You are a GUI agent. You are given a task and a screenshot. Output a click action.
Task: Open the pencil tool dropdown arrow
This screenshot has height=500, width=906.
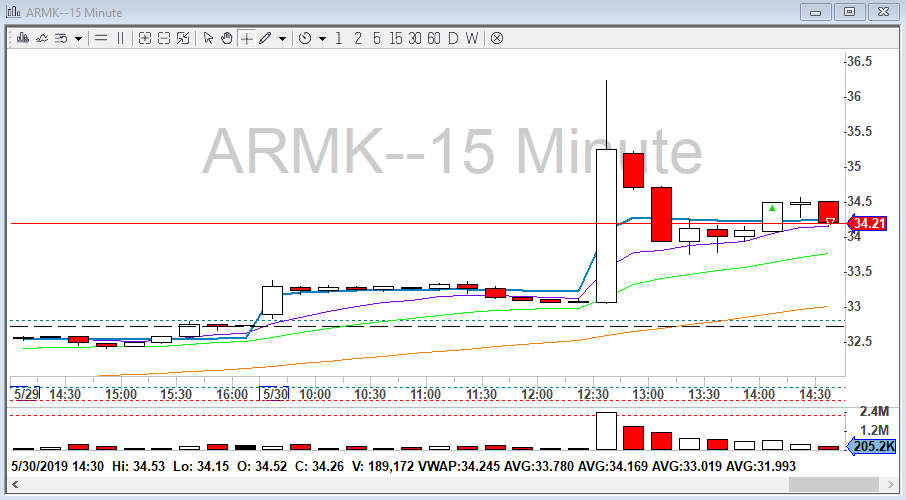click(x=282, y=39)
